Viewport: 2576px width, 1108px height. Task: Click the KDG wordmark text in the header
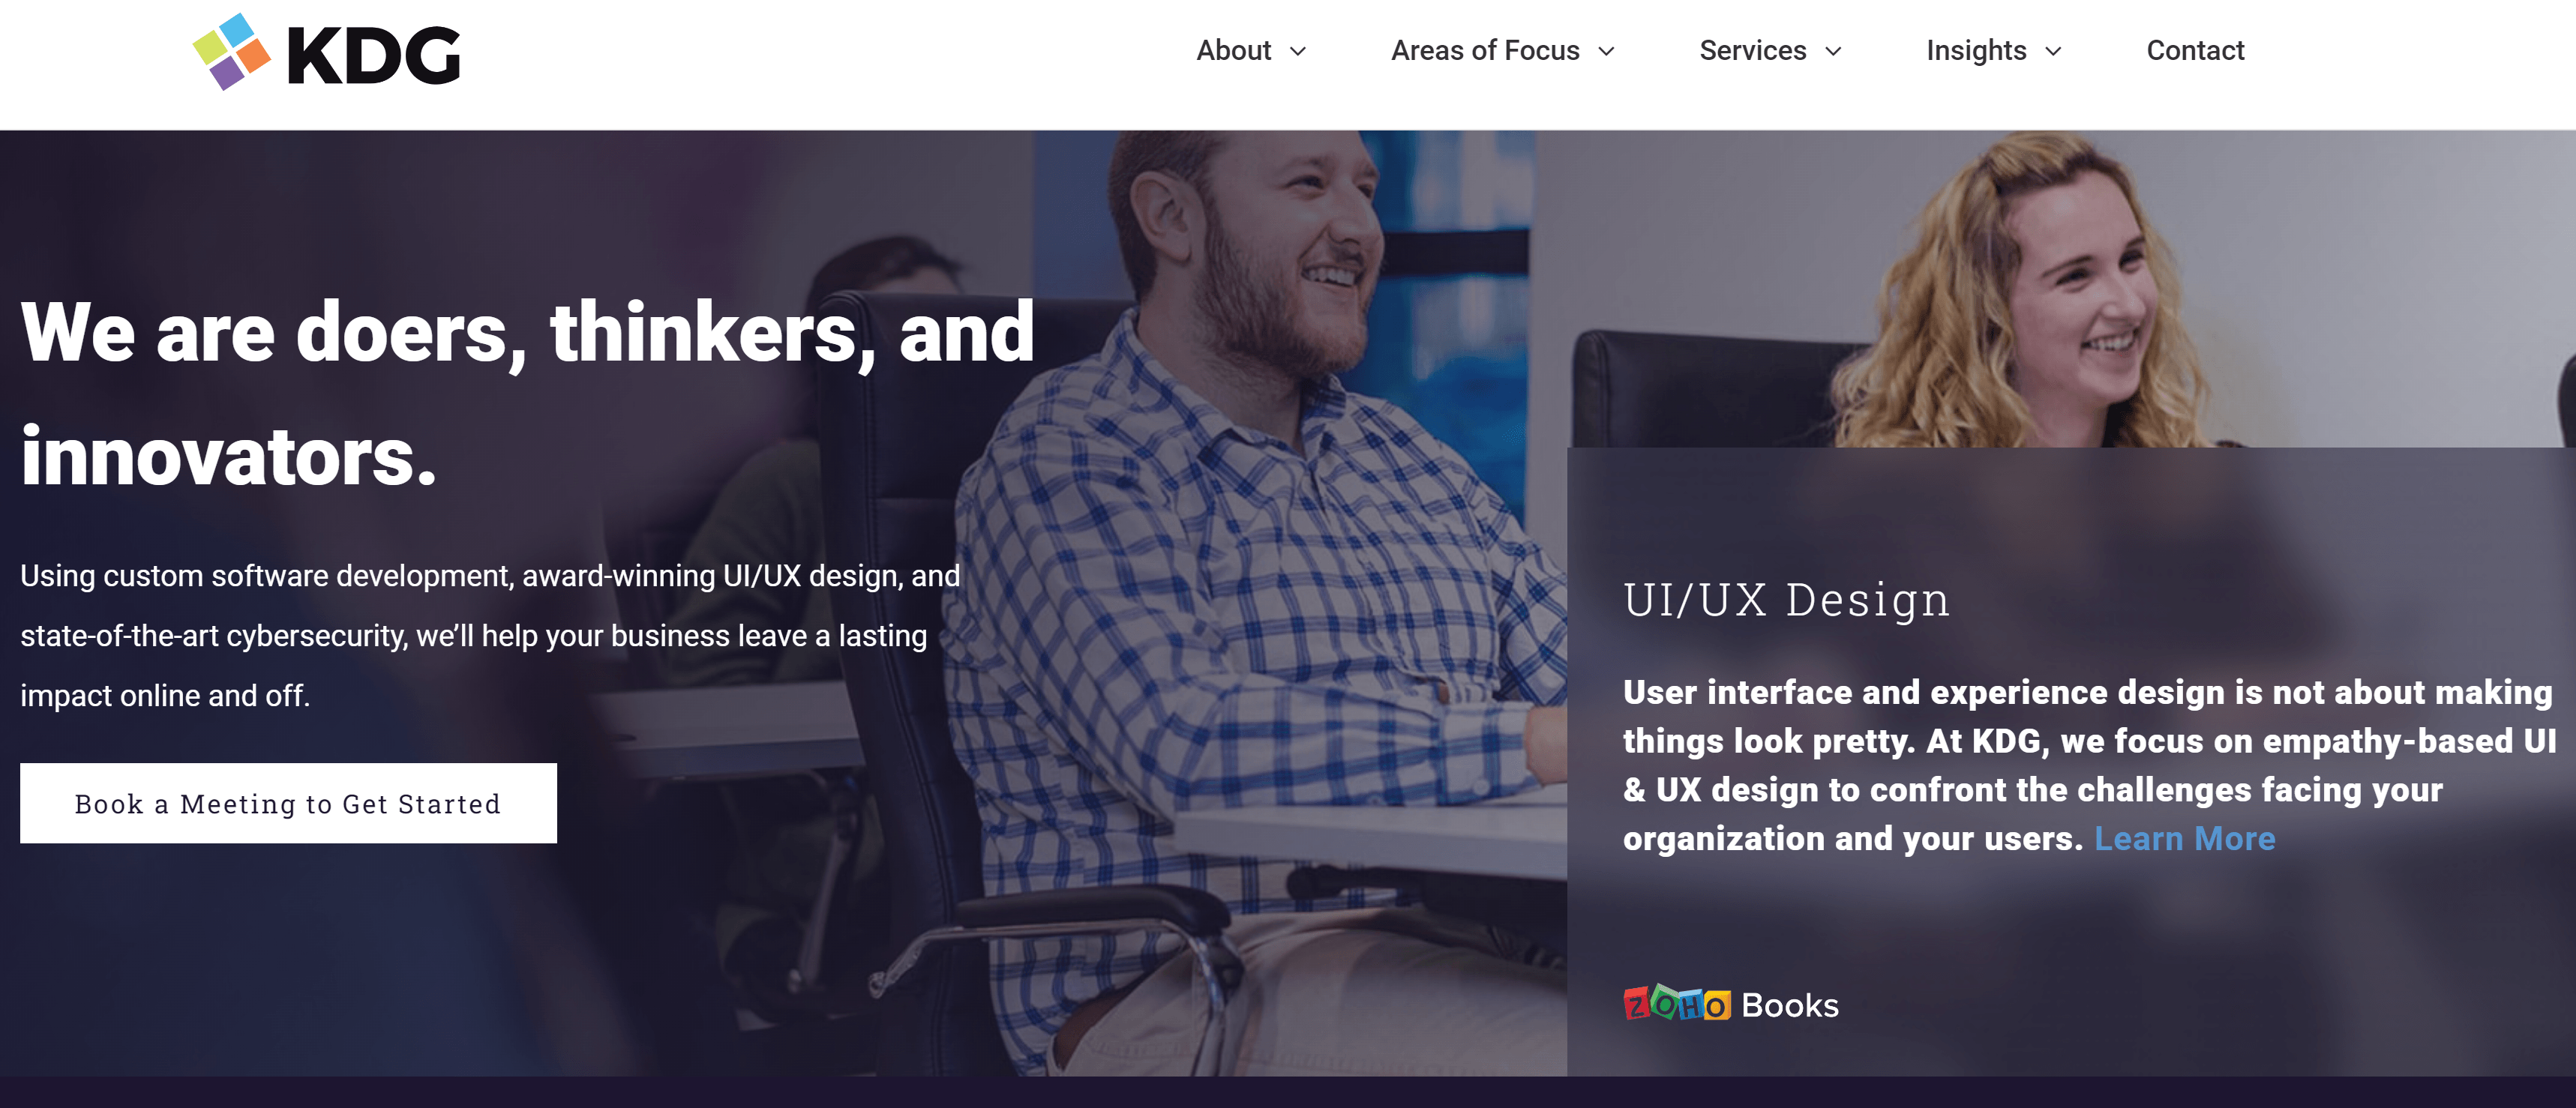(x=374, y=55)
